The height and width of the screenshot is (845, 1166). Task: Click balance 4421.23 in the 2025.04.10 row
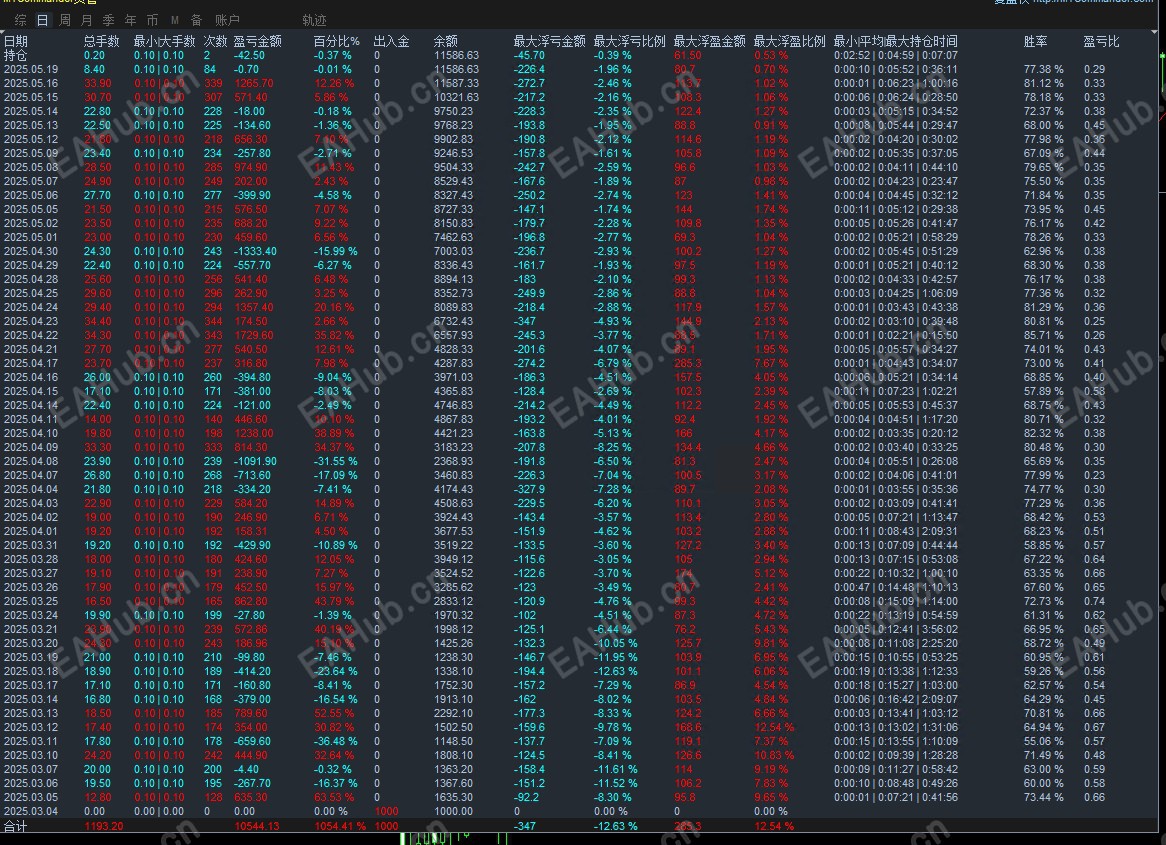(453, 433)
